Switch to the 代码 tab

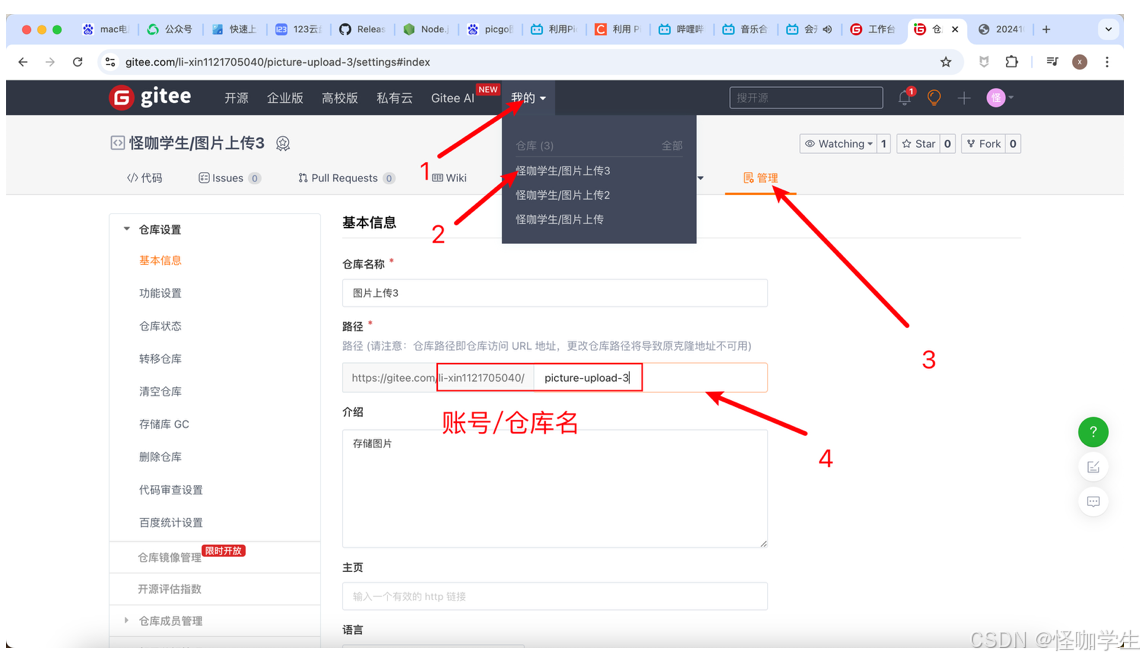point(144,178)
